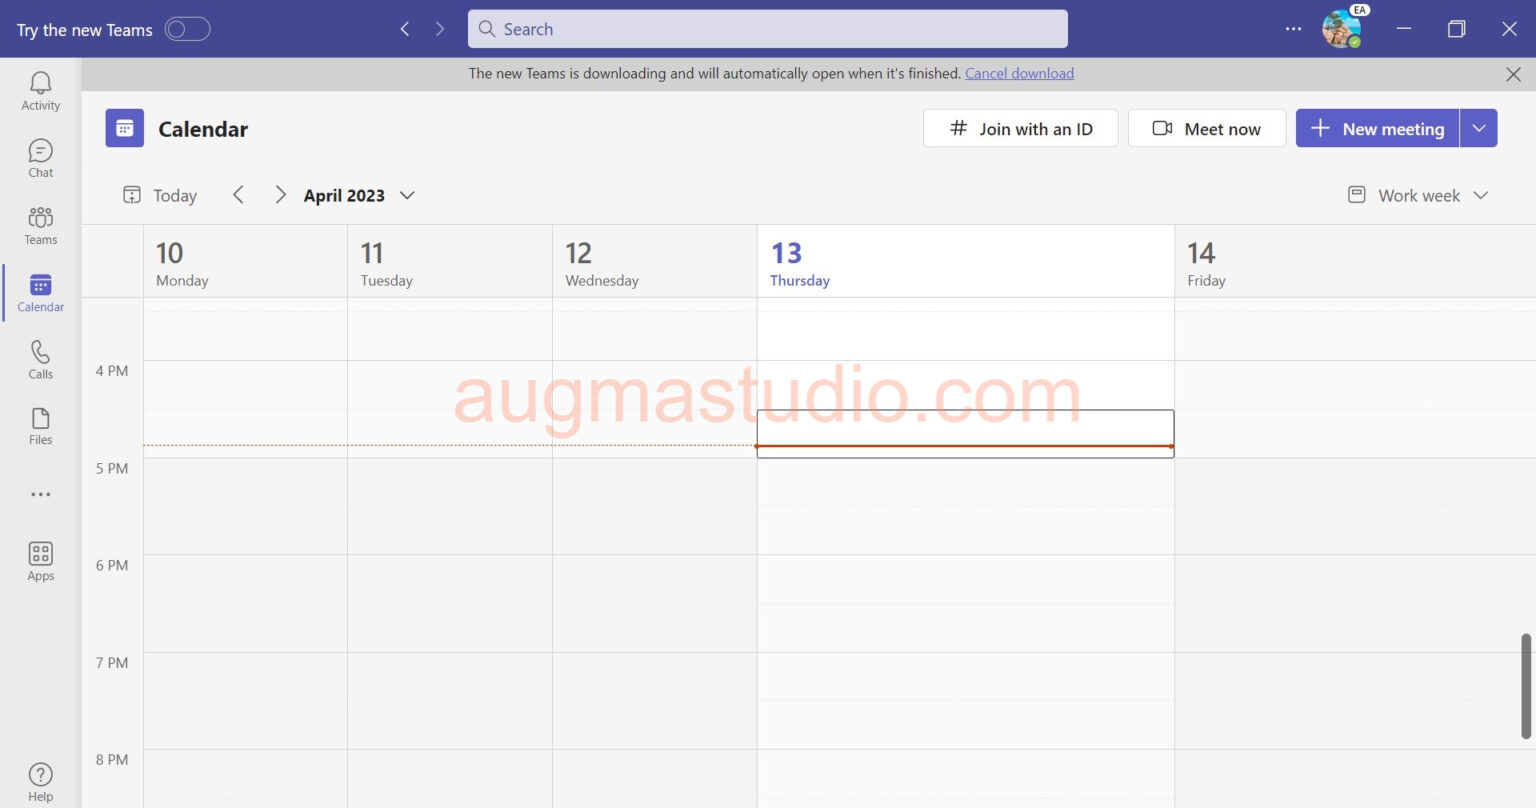Screen dimensions: 1536x808
Task: Switch to the Calendar section
Action: coord(40,292)
